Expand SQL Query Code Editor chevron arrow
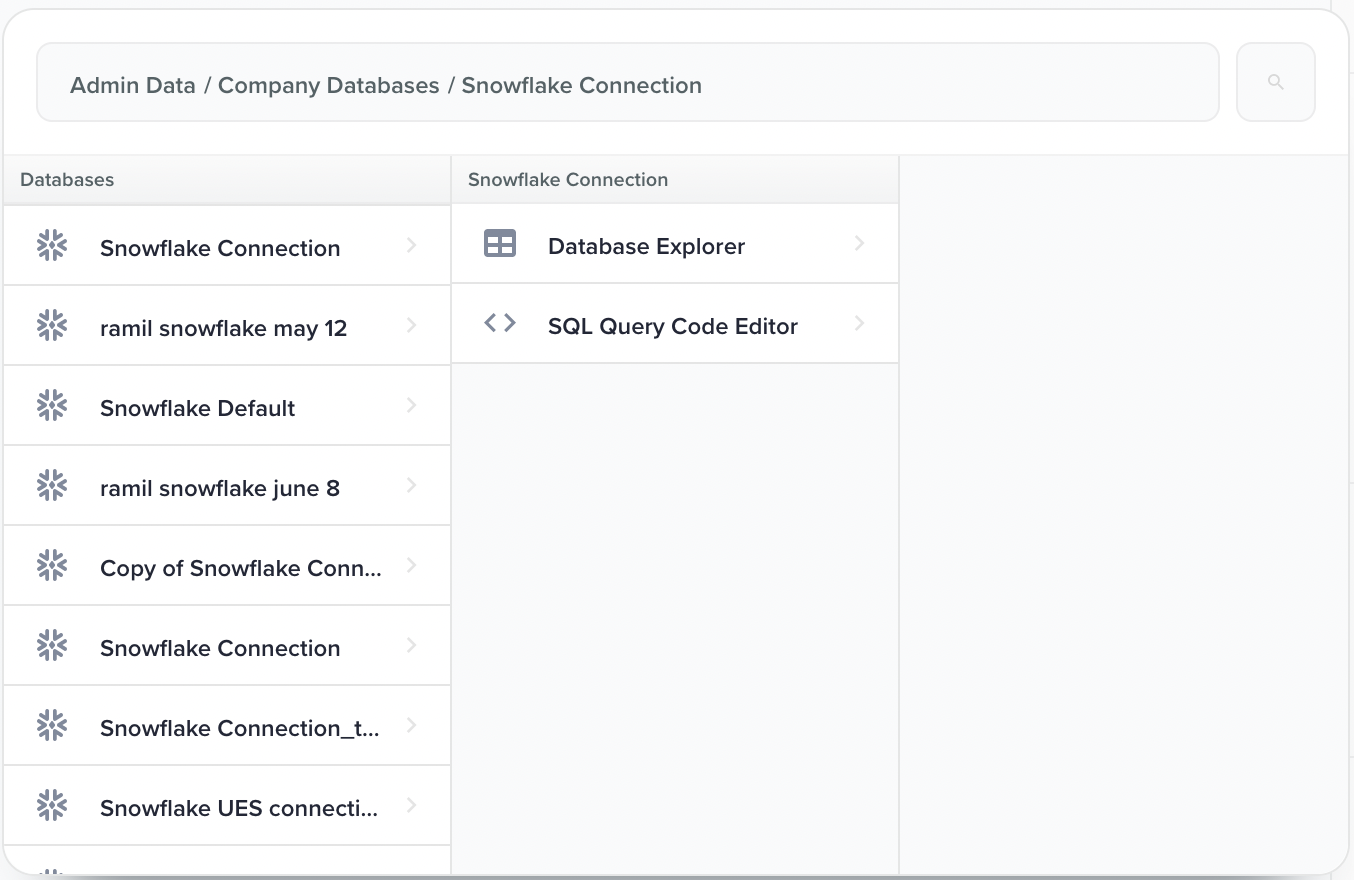 pyautogui.click(x=859, y=324)
